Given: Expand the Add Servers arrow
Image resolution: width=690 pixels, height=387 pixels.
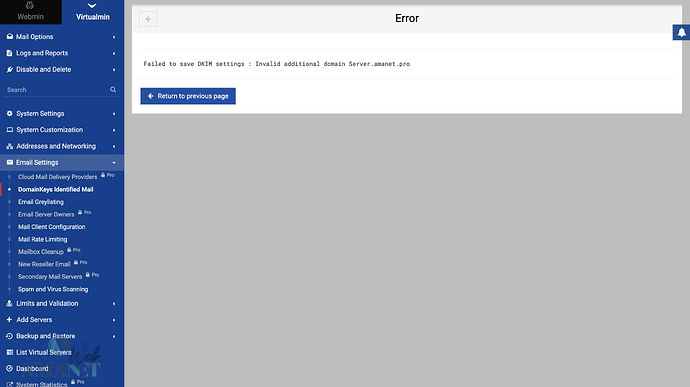Looking at the screenshot, I should [x=114, y=320].
